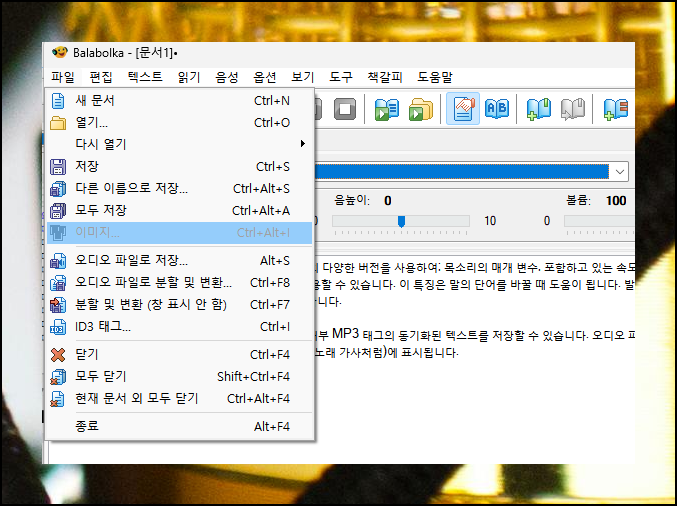Click the folder with play arrow toolbar icon
Viewport: 677px width, 506px height.
click(x=421, y=109)
